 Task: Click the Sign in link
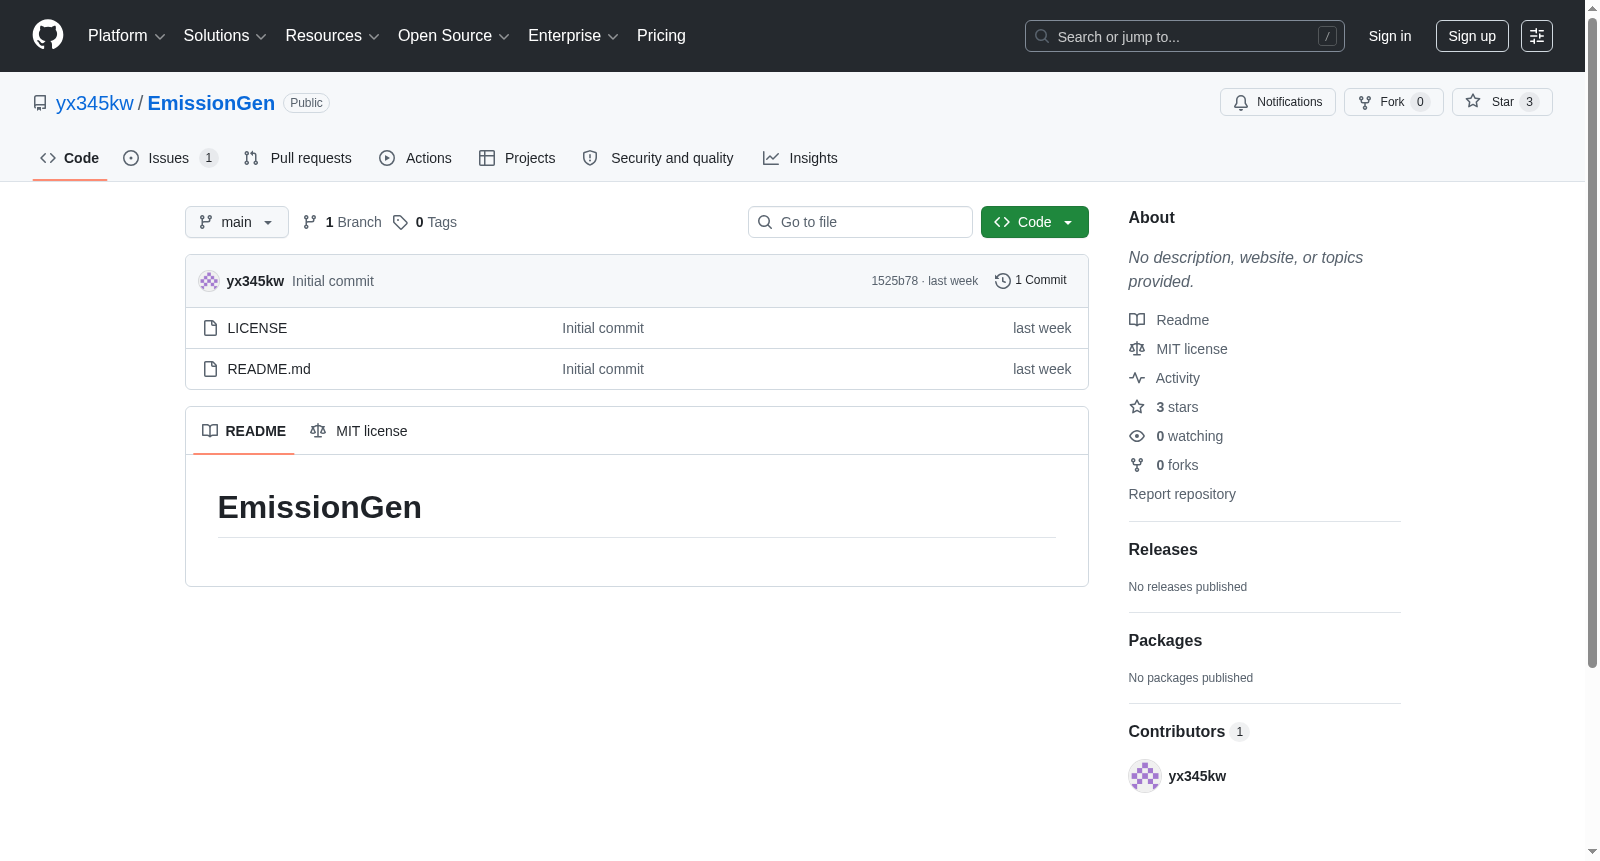point(1390,36)
